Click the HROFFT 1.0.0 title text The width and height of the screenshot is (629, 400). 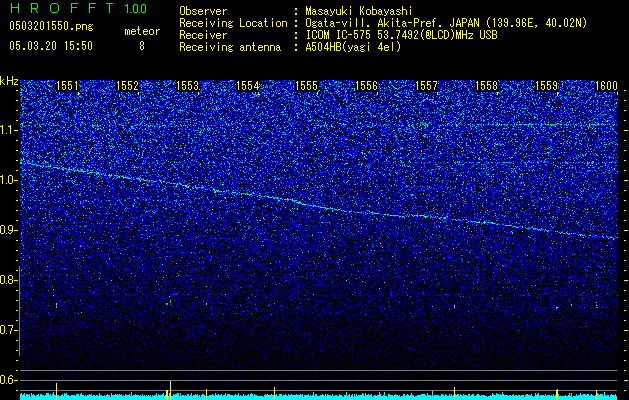(x=78, y=8)
